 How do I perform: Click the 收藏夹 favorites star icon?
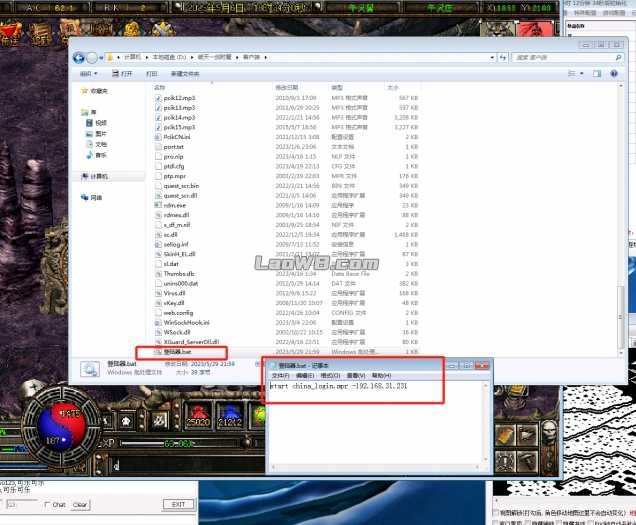tap(84, 91)
